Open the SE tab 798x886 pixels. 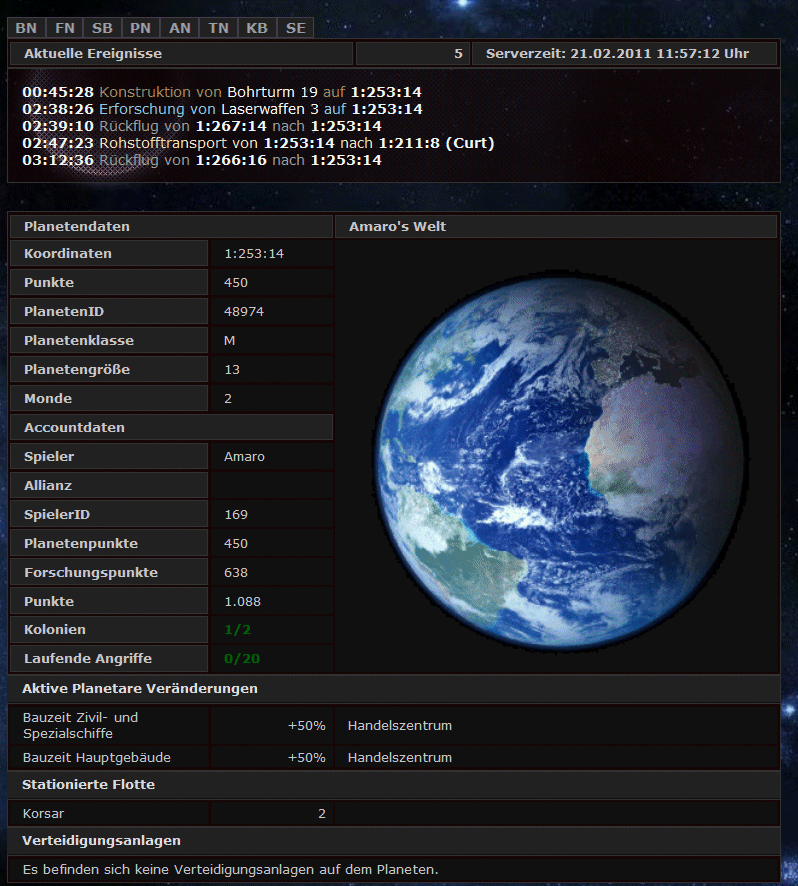pos(296,28)
